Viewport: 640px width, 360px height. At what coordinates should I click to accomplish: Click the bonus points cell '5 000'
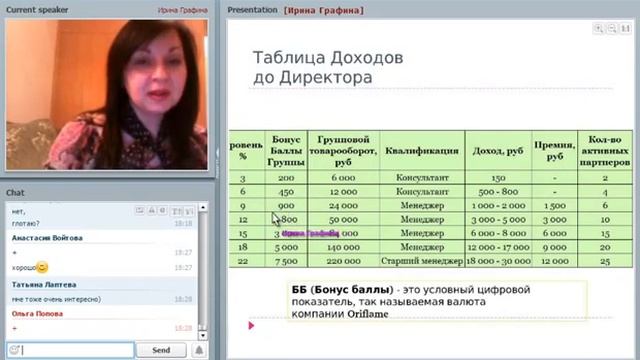pos(286,247)
